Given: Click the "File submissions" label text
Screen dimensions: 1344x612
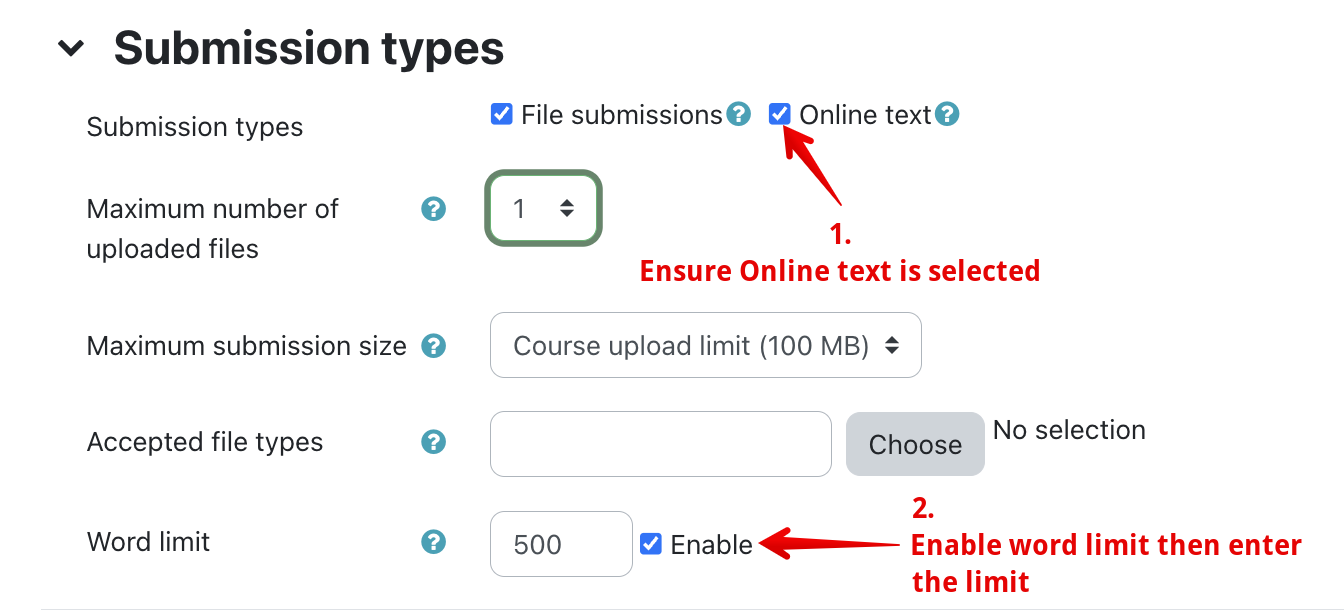Looking at the screenshot, I should tap(621, 115).
